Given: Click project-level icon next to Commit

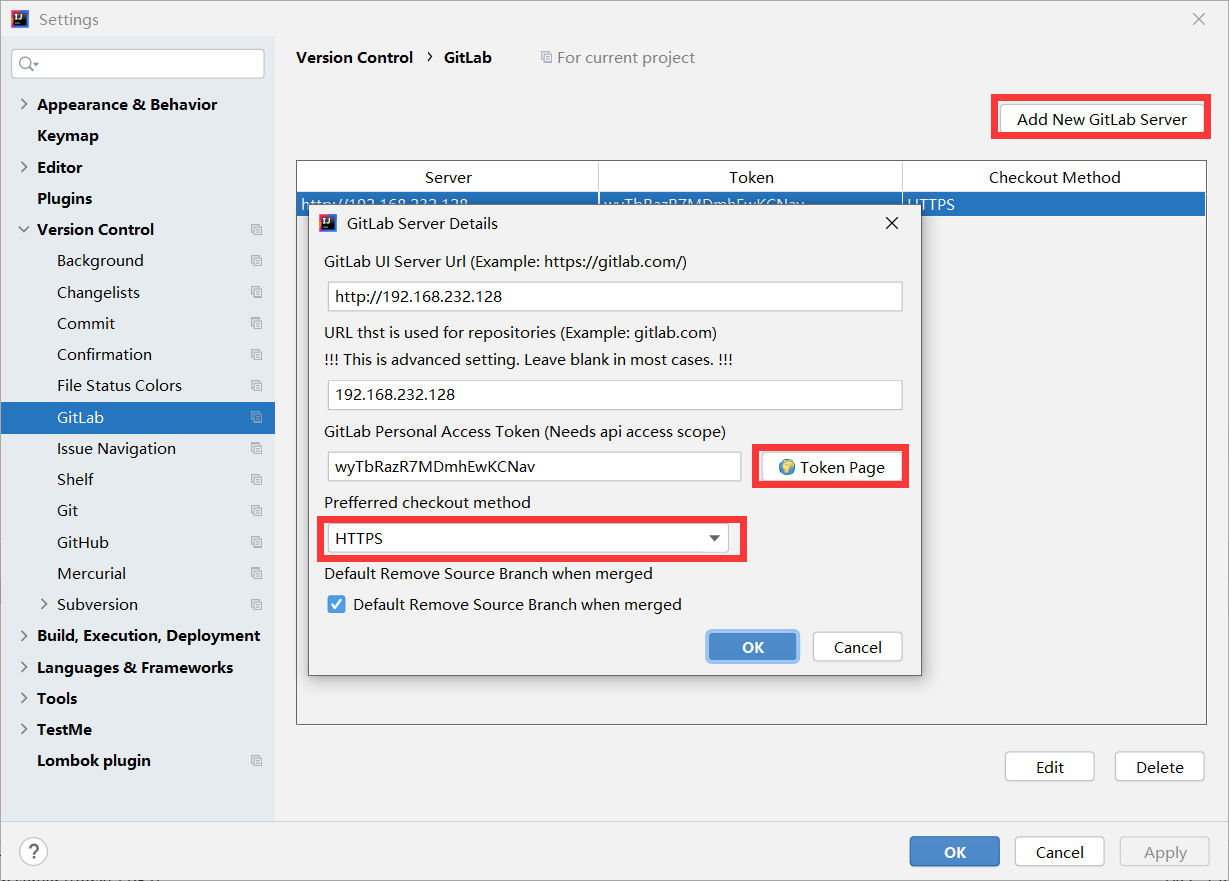Looking at the screenshot, I should (257, 323).
